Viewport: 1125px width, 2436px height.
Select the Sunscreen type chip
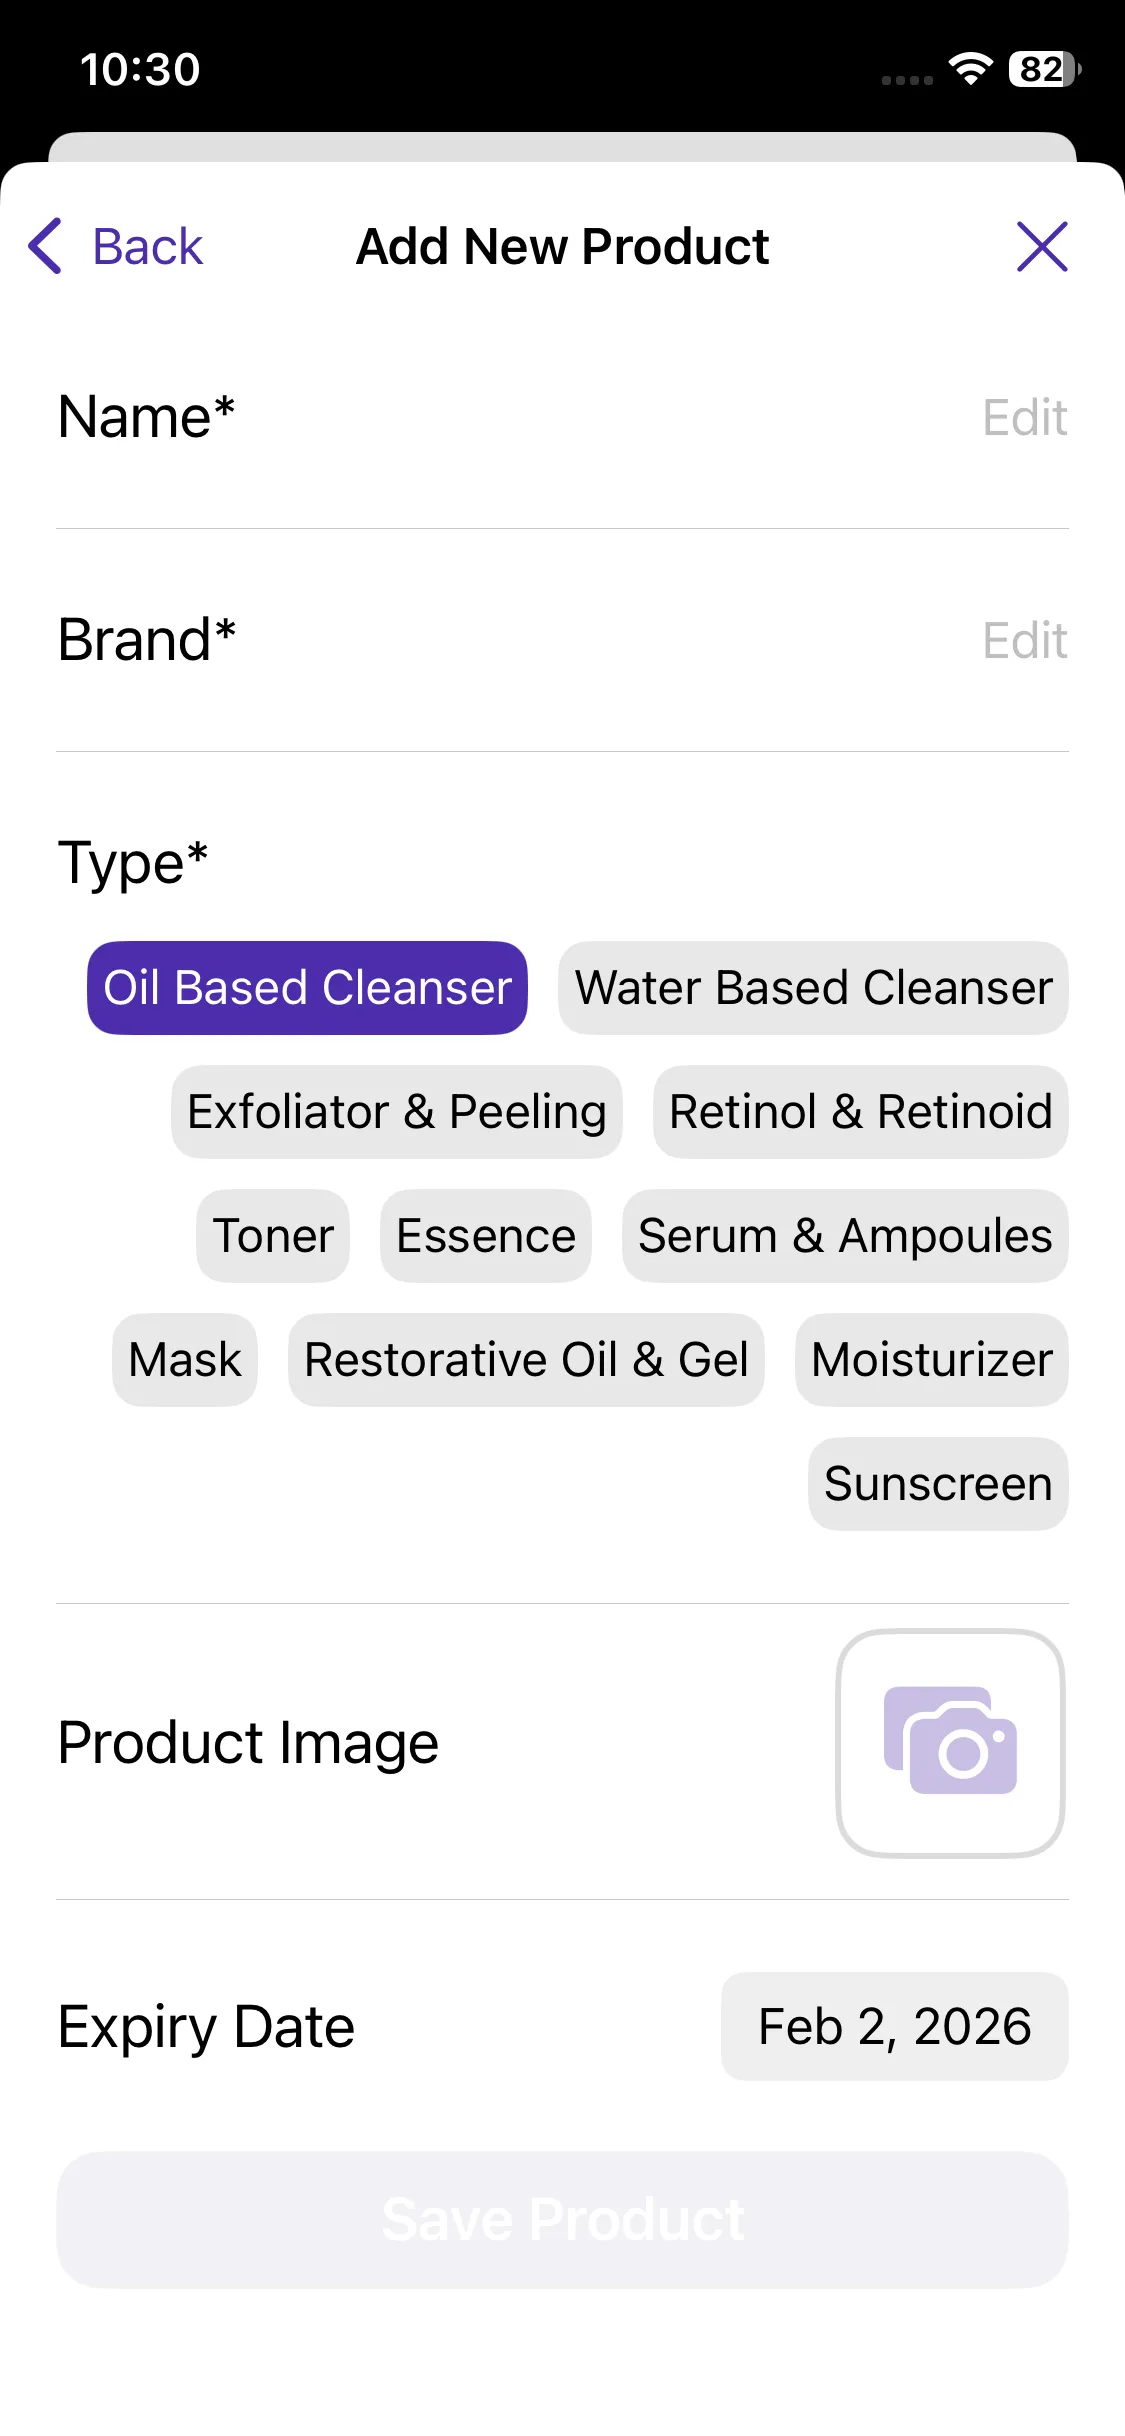coord(938,1484)
